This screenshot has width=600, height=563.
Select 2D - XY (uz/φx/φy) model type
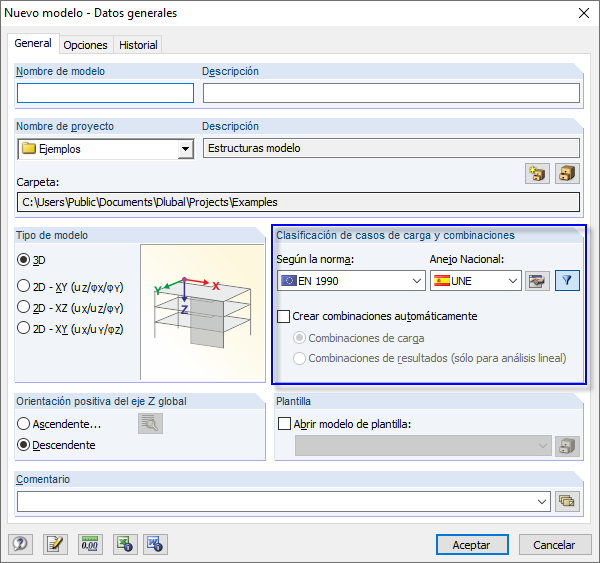click(x=70, y=287)
